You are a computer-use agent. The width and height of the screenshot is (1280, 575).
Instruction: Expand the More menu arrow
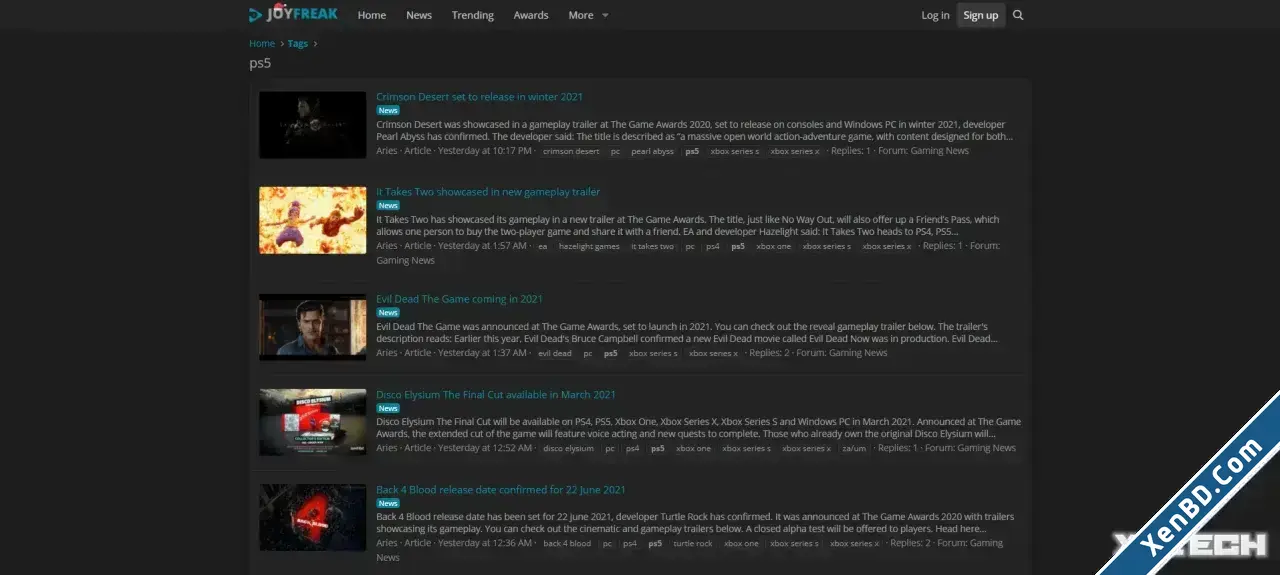pyautogui.click(x=605, y=16)
